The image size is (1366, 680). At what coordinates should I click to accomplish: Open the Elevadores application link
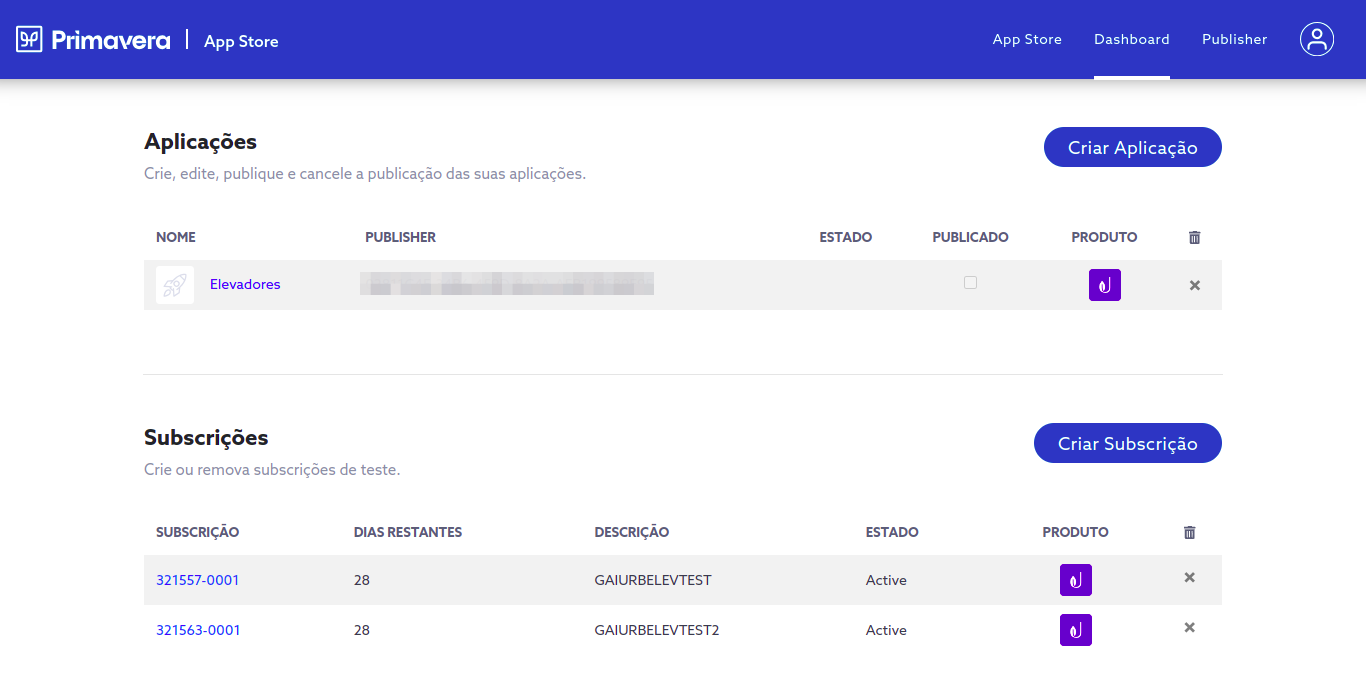pyautogui.click(x=244, y=284)
